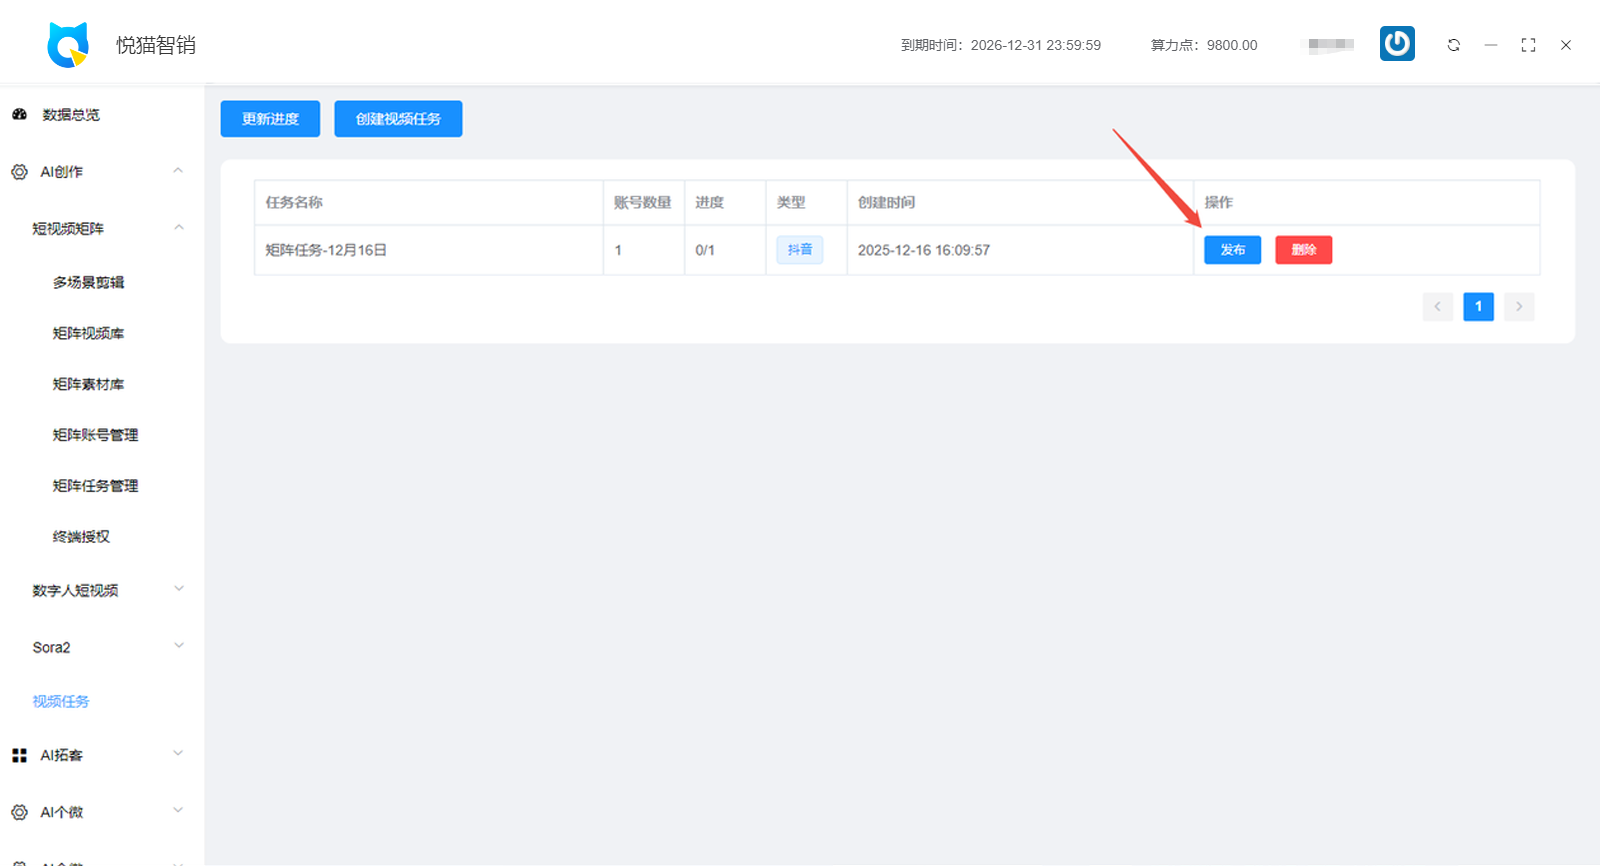The image size is (1600, 866).
Task: Go to next page in pagination
Action: click(x=1518, y=307)
